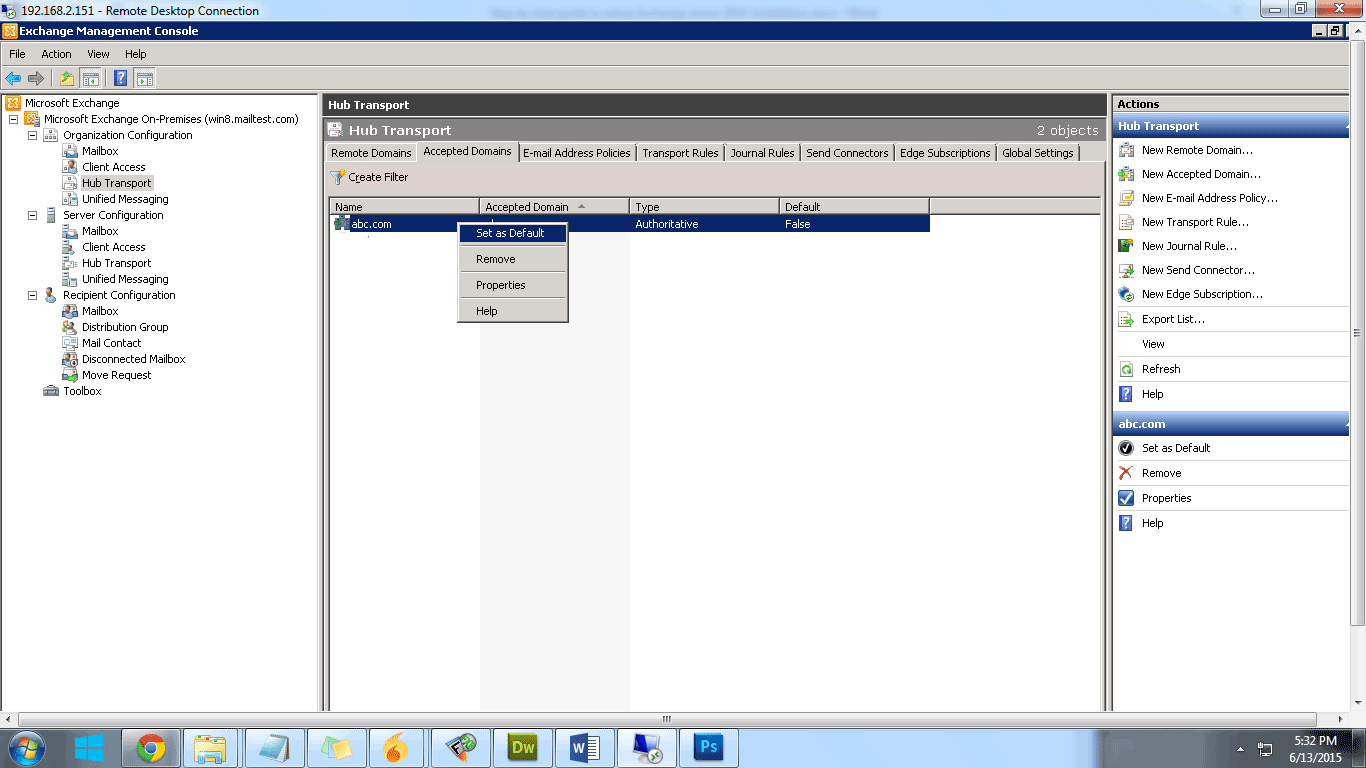
Task: Select Client Access under Organization Configuration
Action: click(113, 167)
